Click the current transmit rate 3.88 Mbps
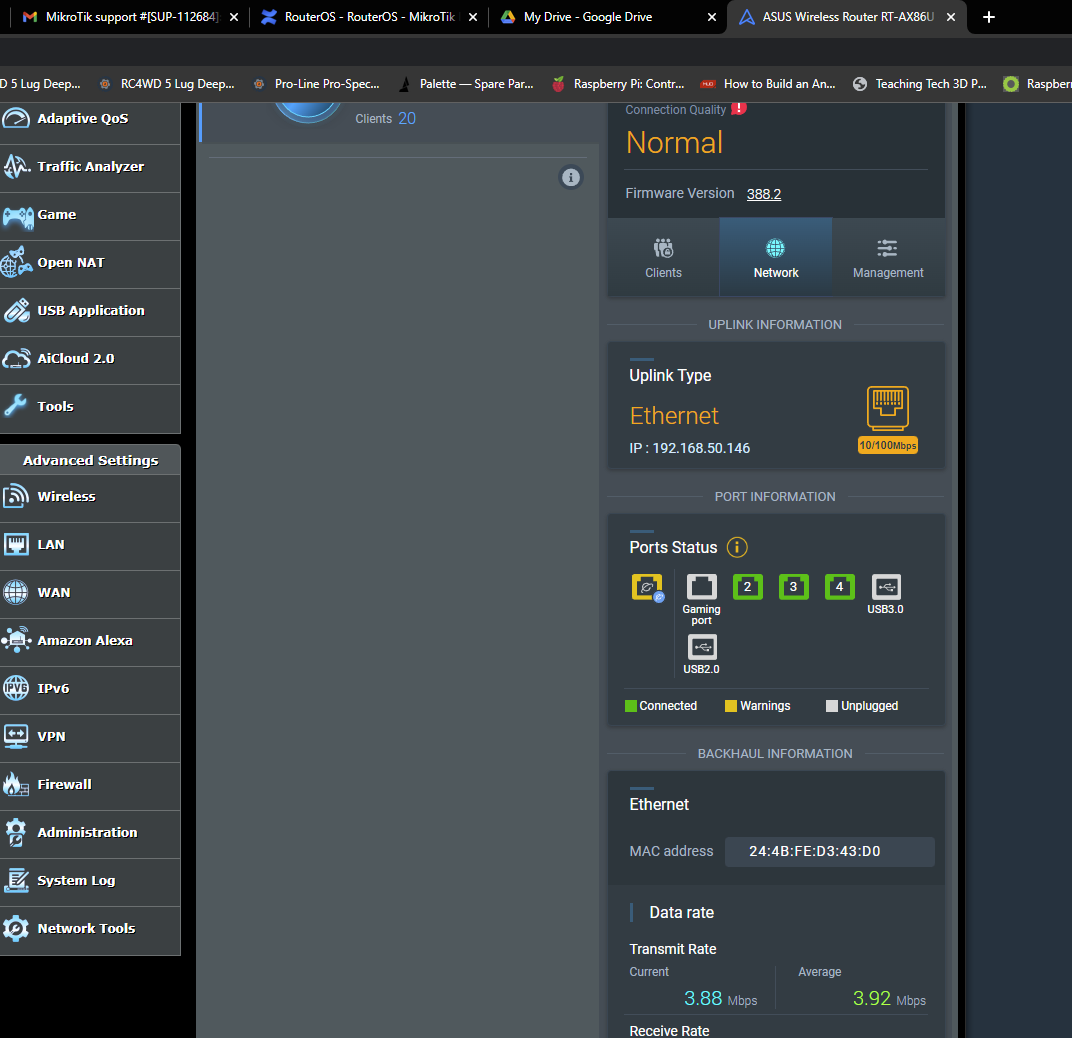Image resolution: width=1072 pixels, height=1038 pixels. (721, 998)
